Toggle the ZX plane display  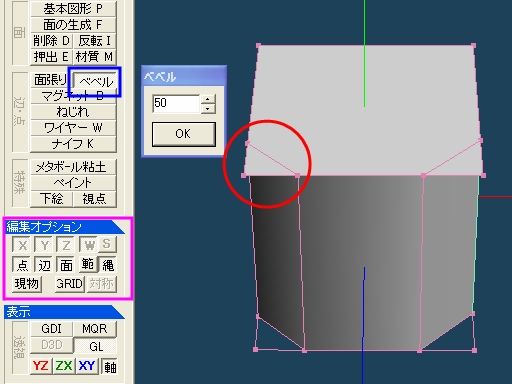tap(64, 366)
